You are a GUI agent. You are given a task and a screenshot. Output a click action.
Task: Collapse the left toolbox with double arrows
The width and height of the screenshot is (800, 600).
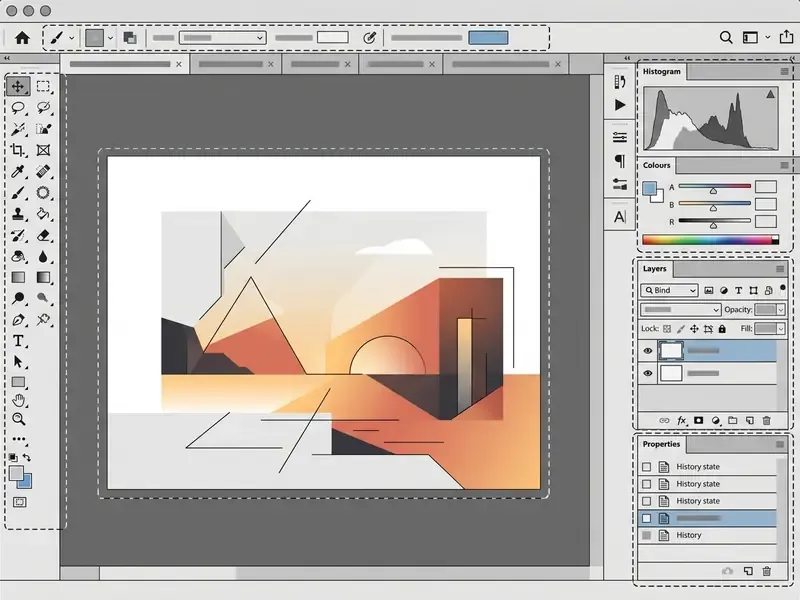(7, 58)
